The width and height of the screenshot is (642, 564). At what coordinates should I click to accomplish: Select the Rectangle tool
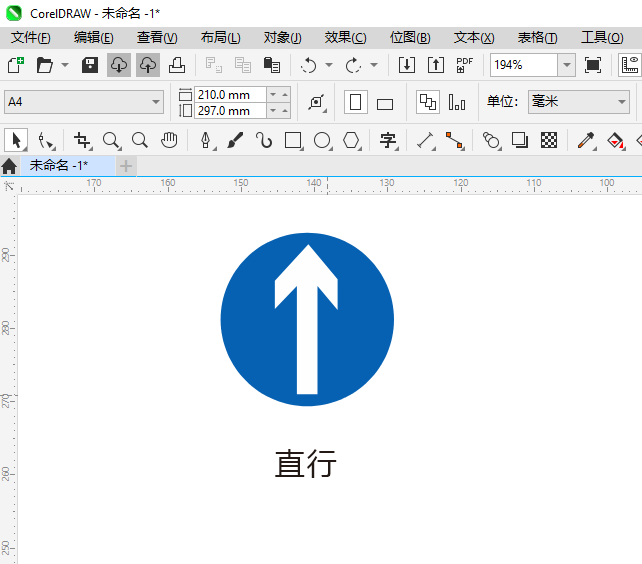click(x=293, y=140)
